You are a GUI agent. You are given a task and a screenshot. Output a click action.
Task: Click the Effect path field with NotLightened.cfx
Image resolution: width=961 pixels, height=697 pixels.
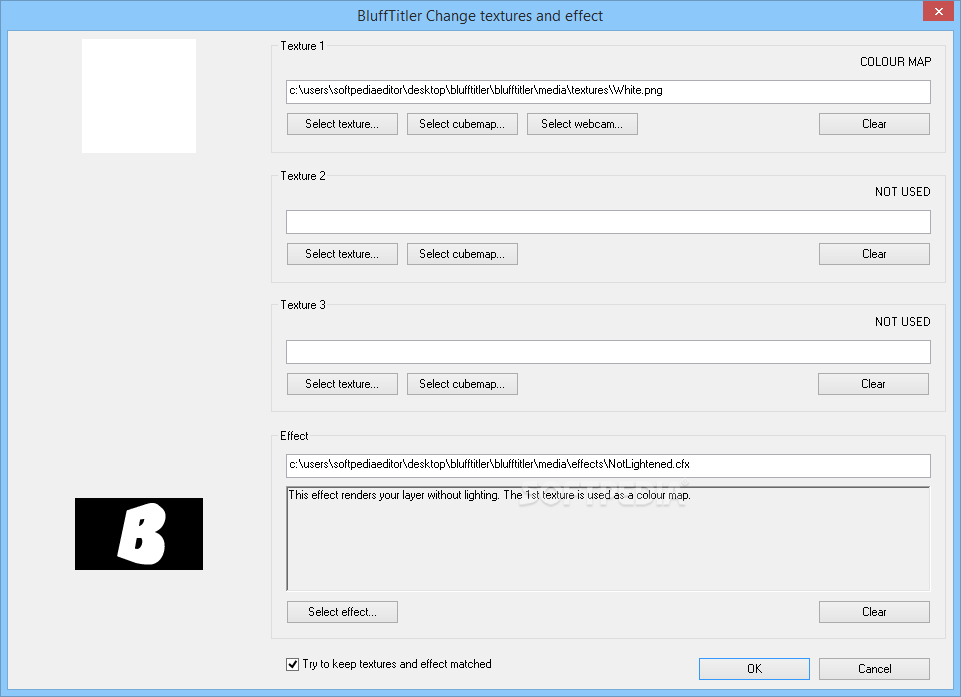608,465
